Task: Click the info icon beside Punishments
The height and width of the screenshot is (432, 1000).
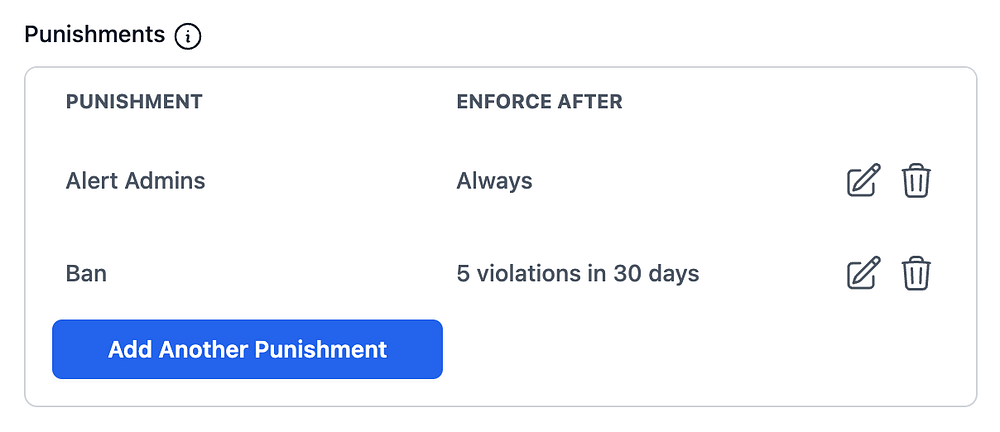Action: click(x=188, y=37)
